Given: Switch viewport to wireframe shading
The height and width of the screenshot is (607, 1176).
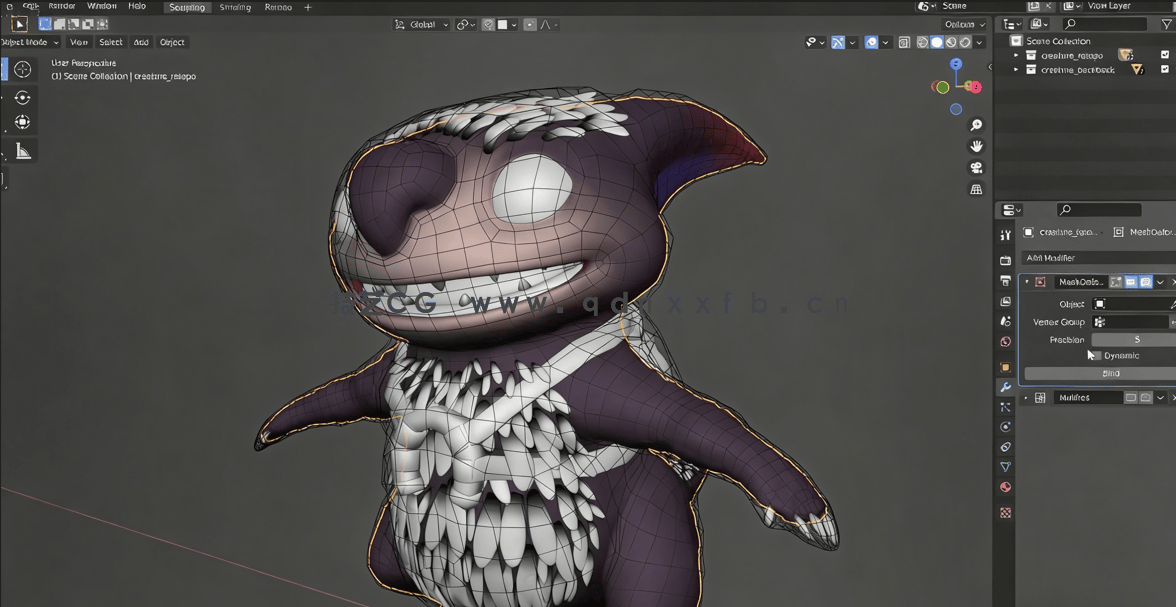Looking at the screenshot, I should 921,42.
